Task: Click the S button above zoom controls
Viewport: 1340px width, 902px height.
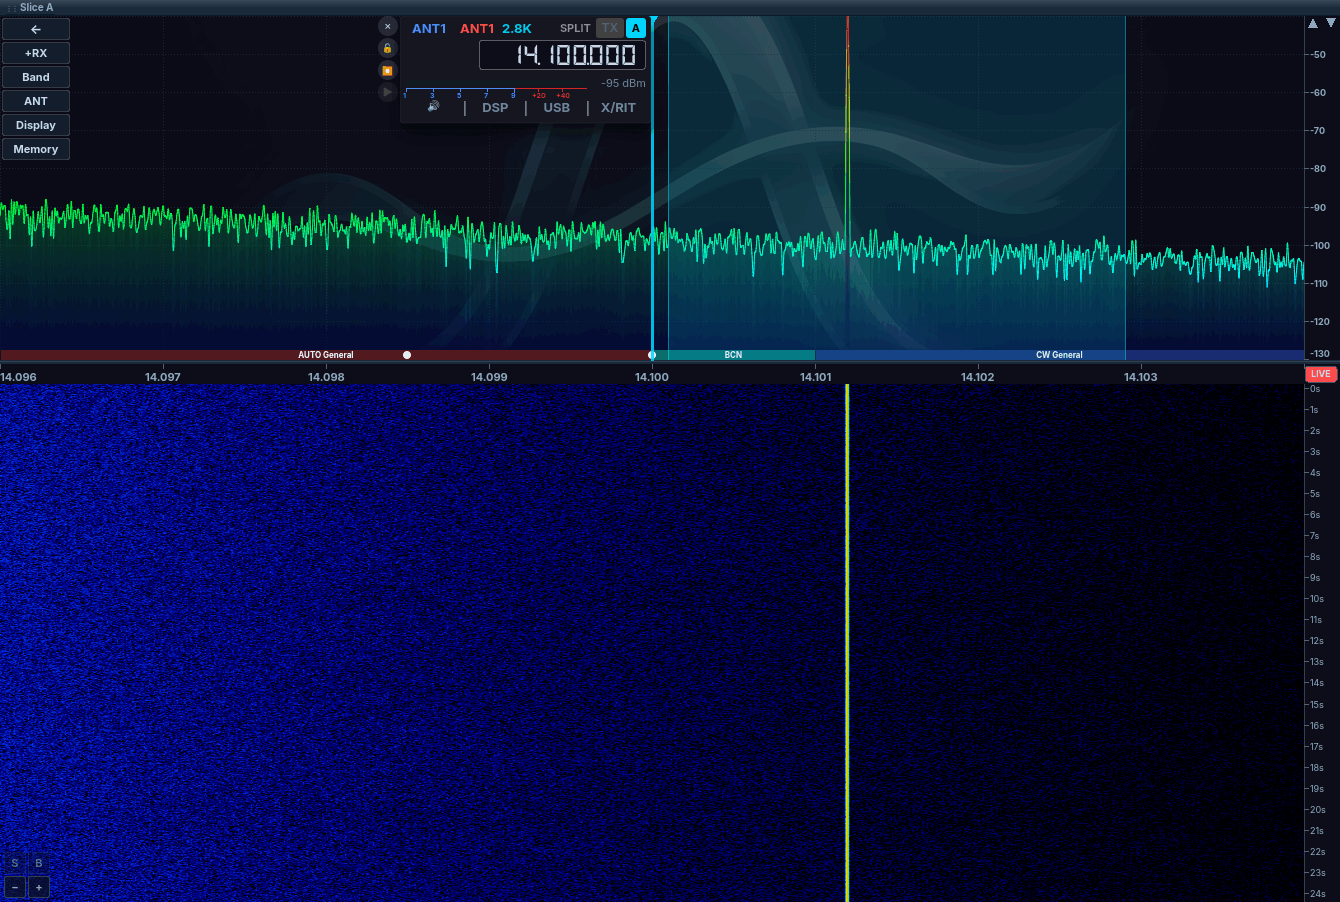Action: click(15, 863)
